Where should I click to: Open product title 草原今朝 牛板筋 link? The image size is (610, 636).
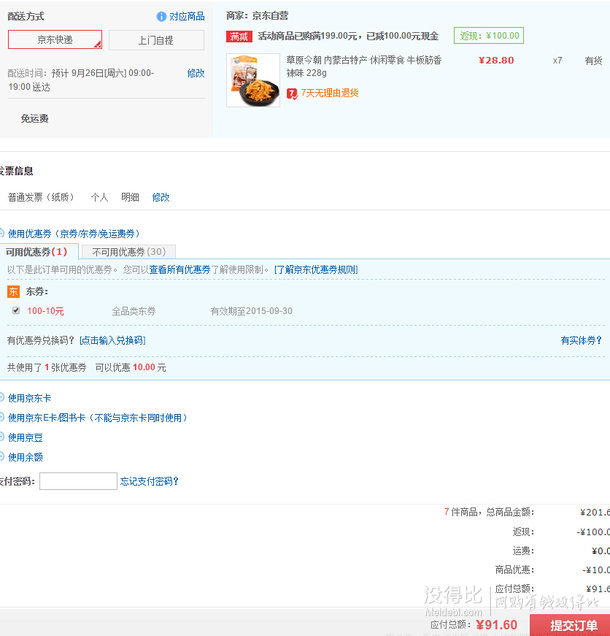364,67
